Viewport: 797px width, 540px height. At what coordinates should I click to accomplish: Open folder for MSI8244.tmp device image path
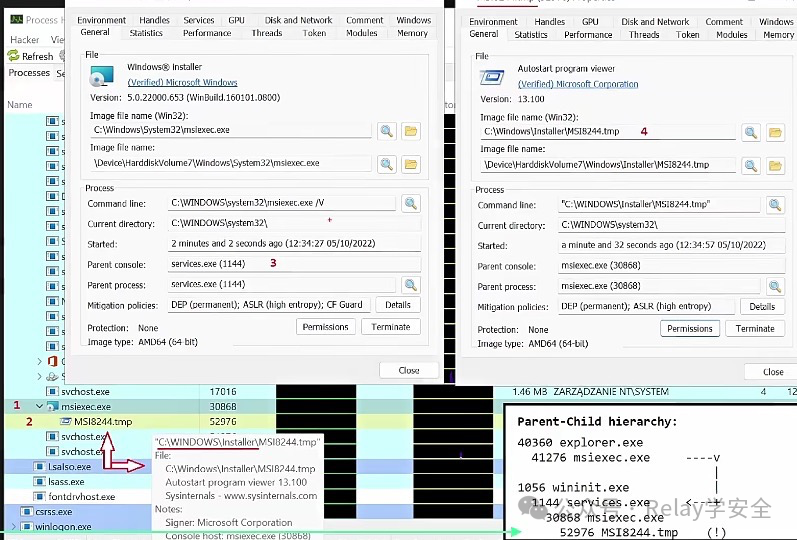point(775,166)
